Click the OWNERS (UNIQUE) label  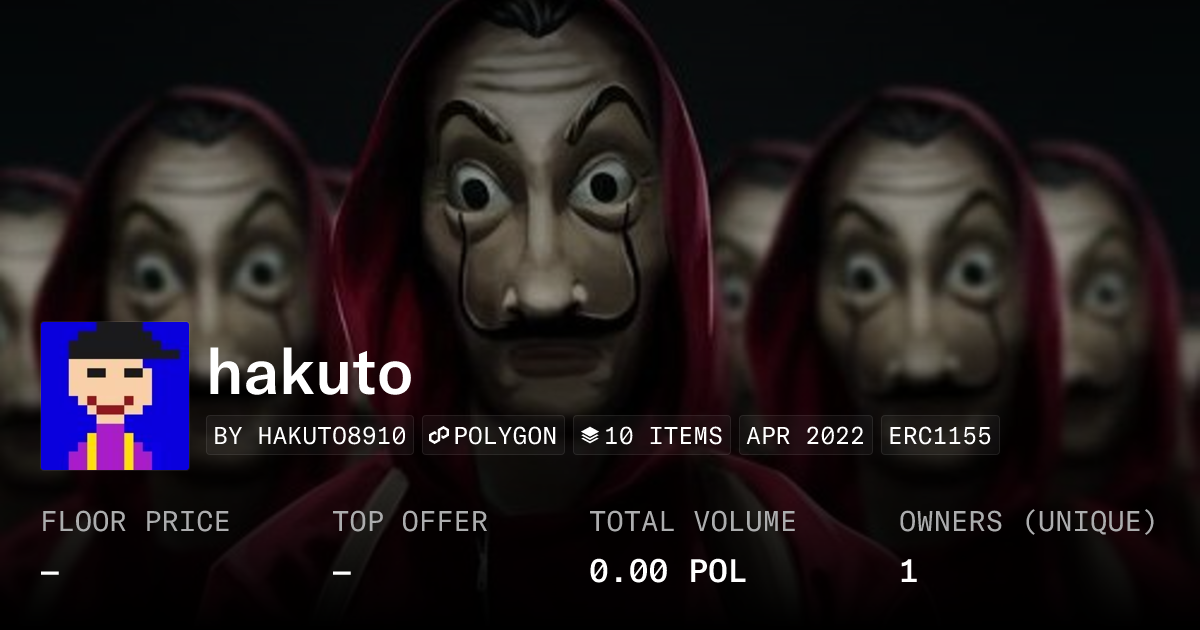(1028, 522)
